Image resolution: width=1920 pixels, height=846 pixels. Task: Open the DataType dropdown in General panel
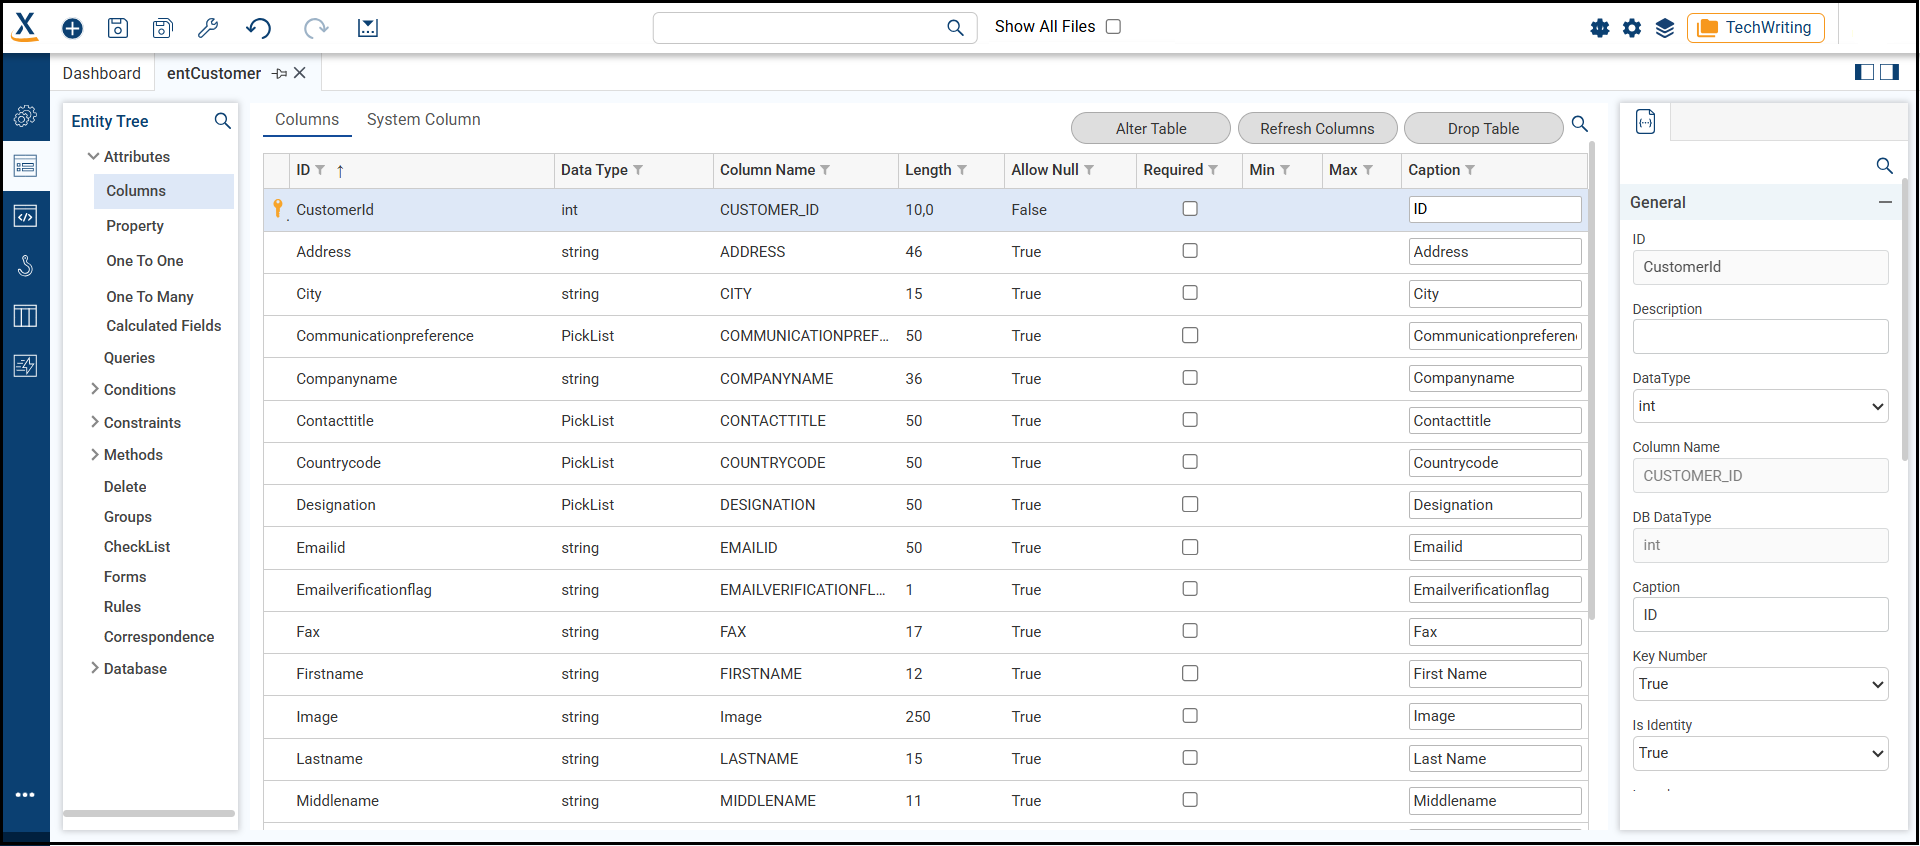click(1759, 406)
